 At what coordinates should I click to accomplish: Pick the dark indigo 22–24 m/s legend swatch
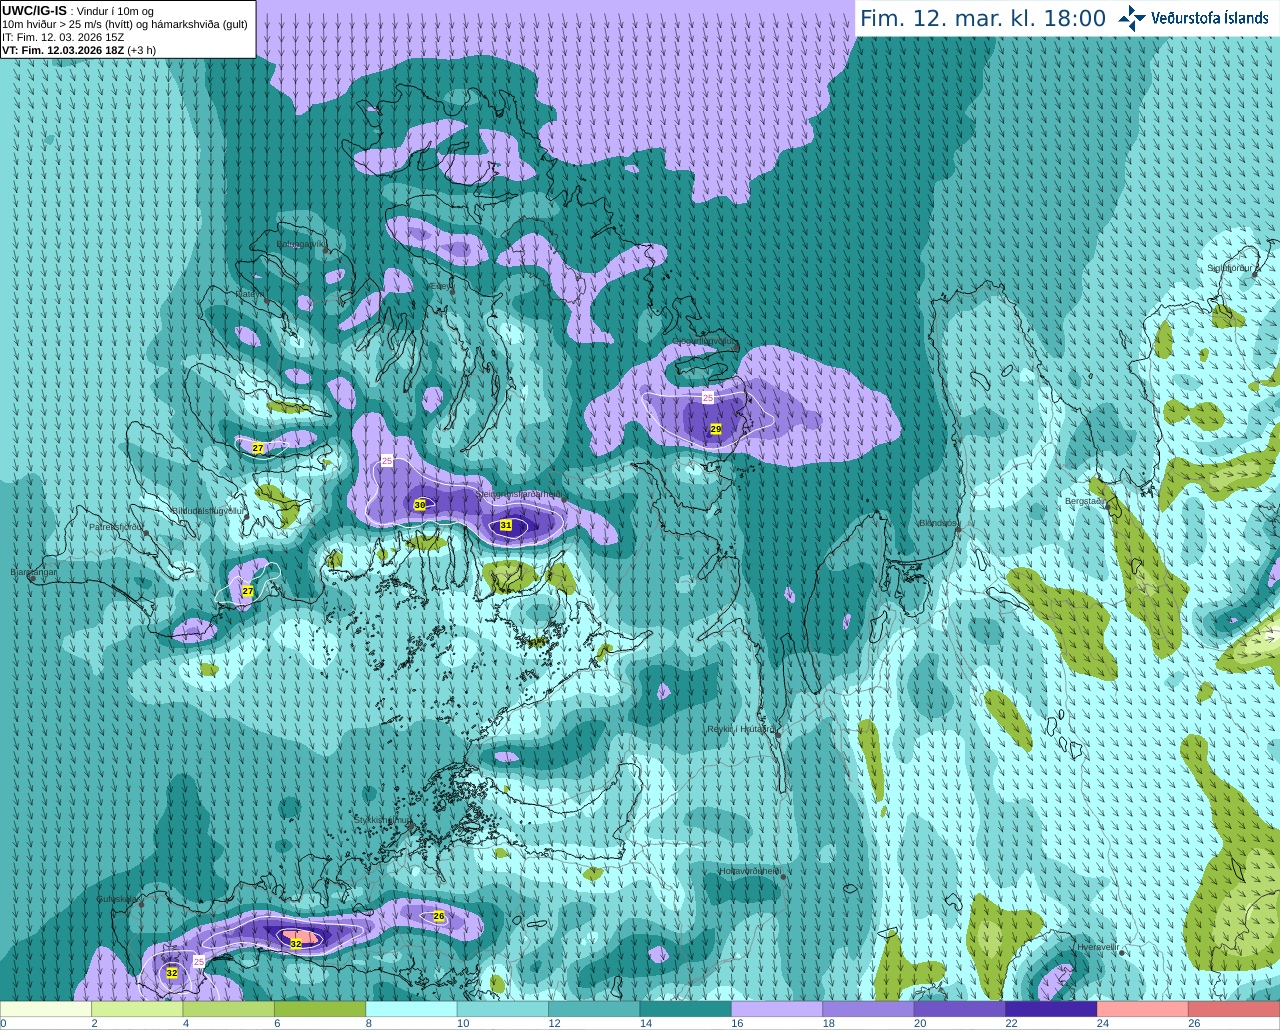coord(1051,1009)
